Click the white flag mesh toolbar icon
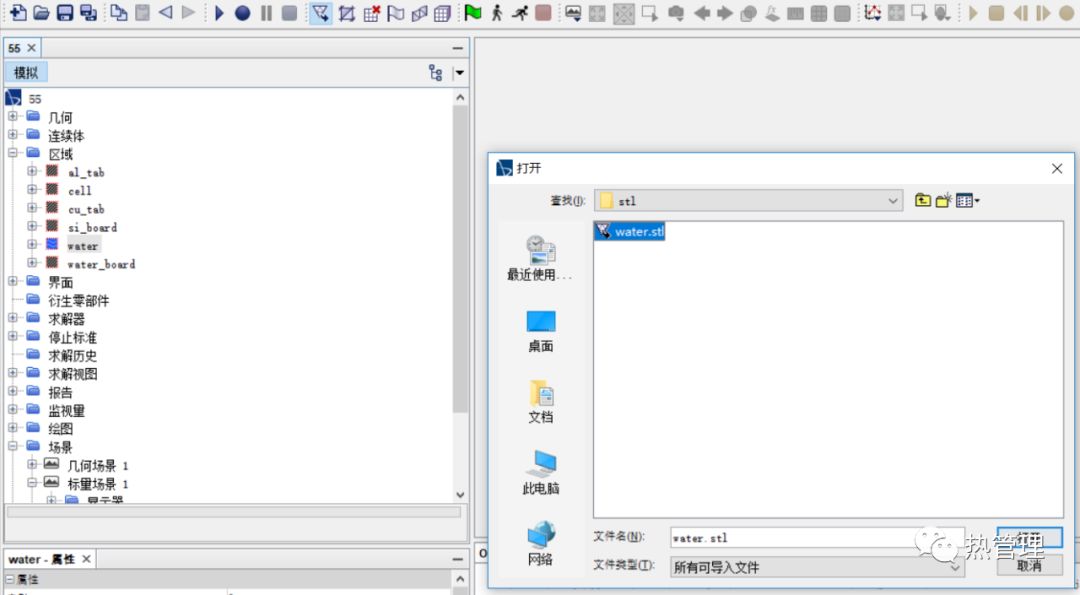The image size is (1080, 595). click(395, 12)
